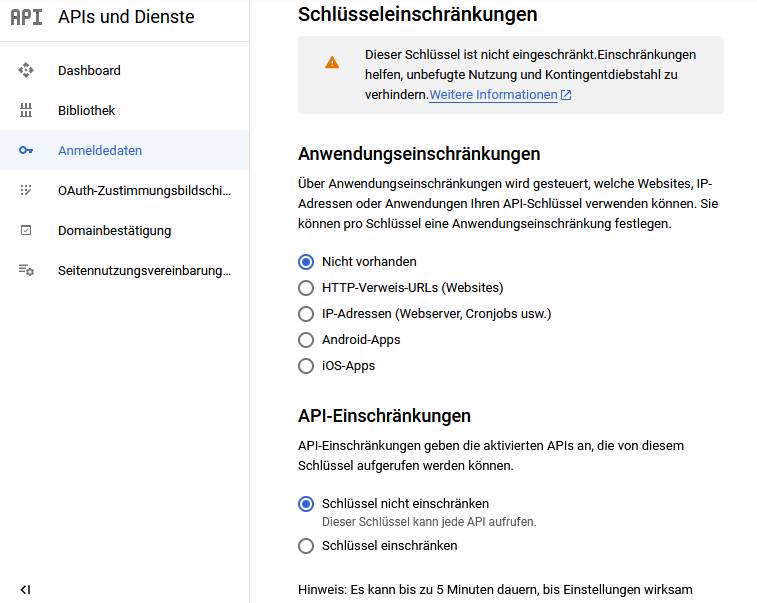Screen dimensions: 757x603
Task: Select the 'Nicht vorhanden' radio option
Action: (306, 262)
